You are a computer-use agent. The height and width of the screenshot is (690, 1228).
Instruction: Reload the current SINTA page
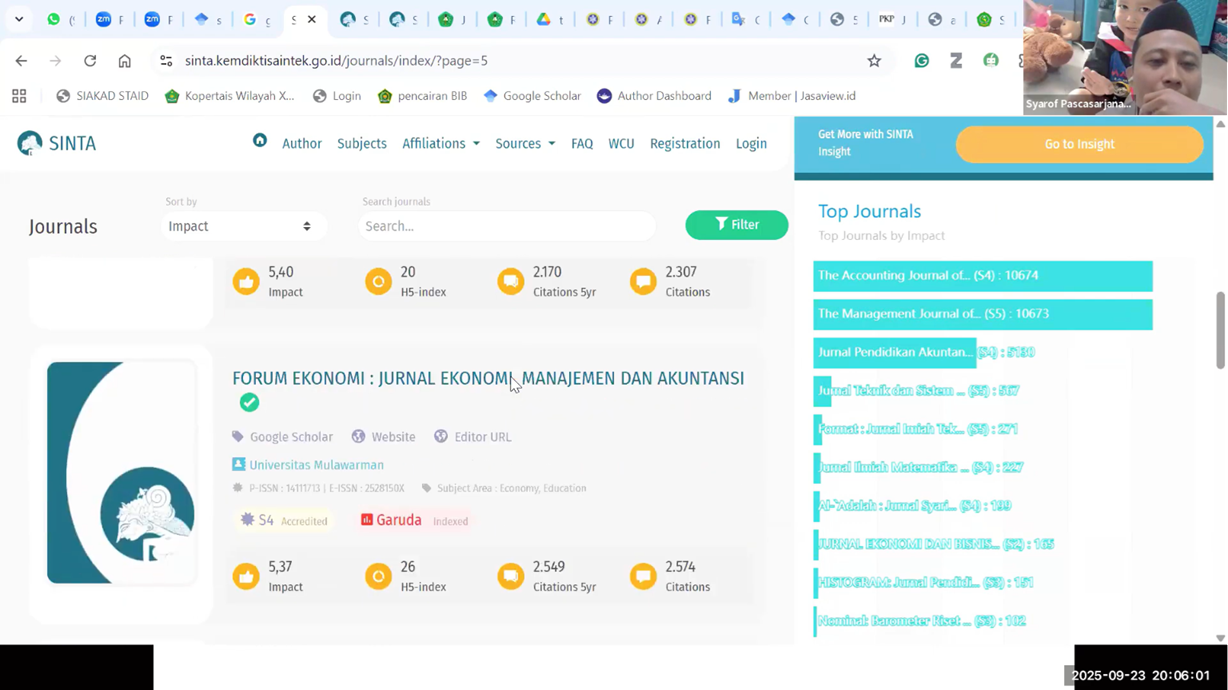click(x=90, y=61)
